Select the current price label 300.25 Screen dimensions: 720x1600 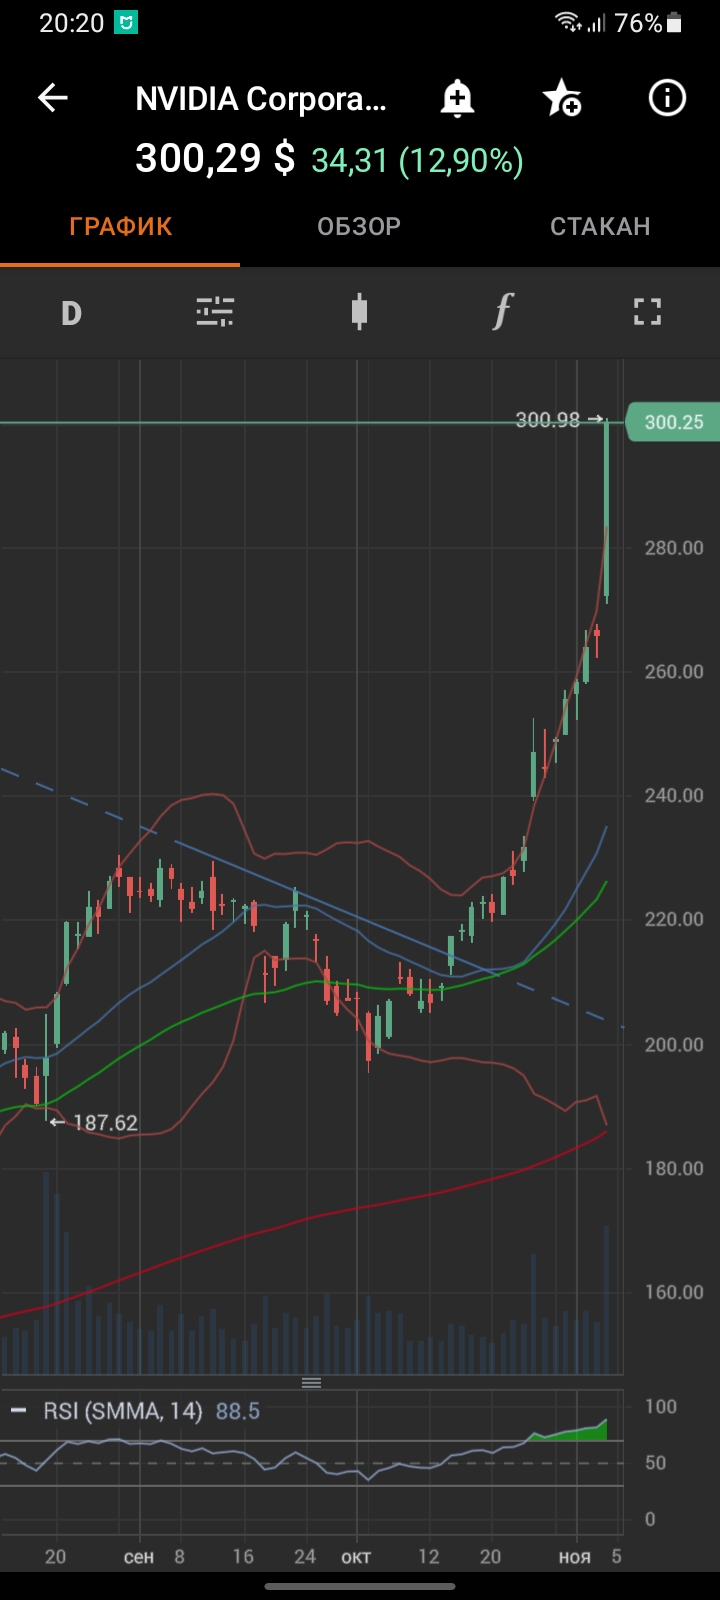[x=673, y=422]
